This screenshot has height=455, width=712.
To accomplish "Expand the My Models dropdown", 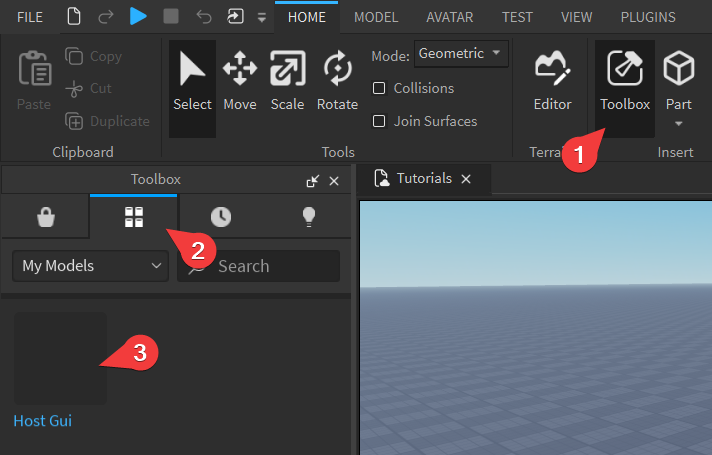I will pyautogui.click(x=90, y=266).
